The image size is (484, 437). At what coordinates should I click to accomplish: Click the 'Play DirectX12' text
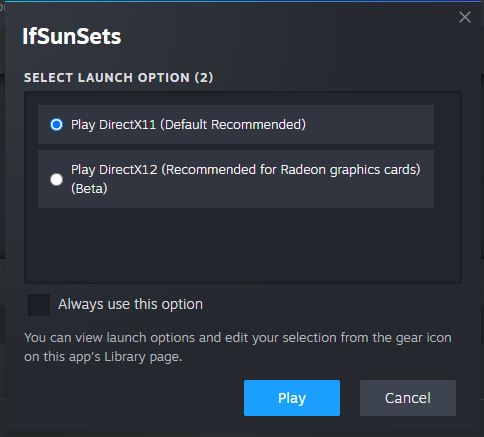[x=114, y=170]
